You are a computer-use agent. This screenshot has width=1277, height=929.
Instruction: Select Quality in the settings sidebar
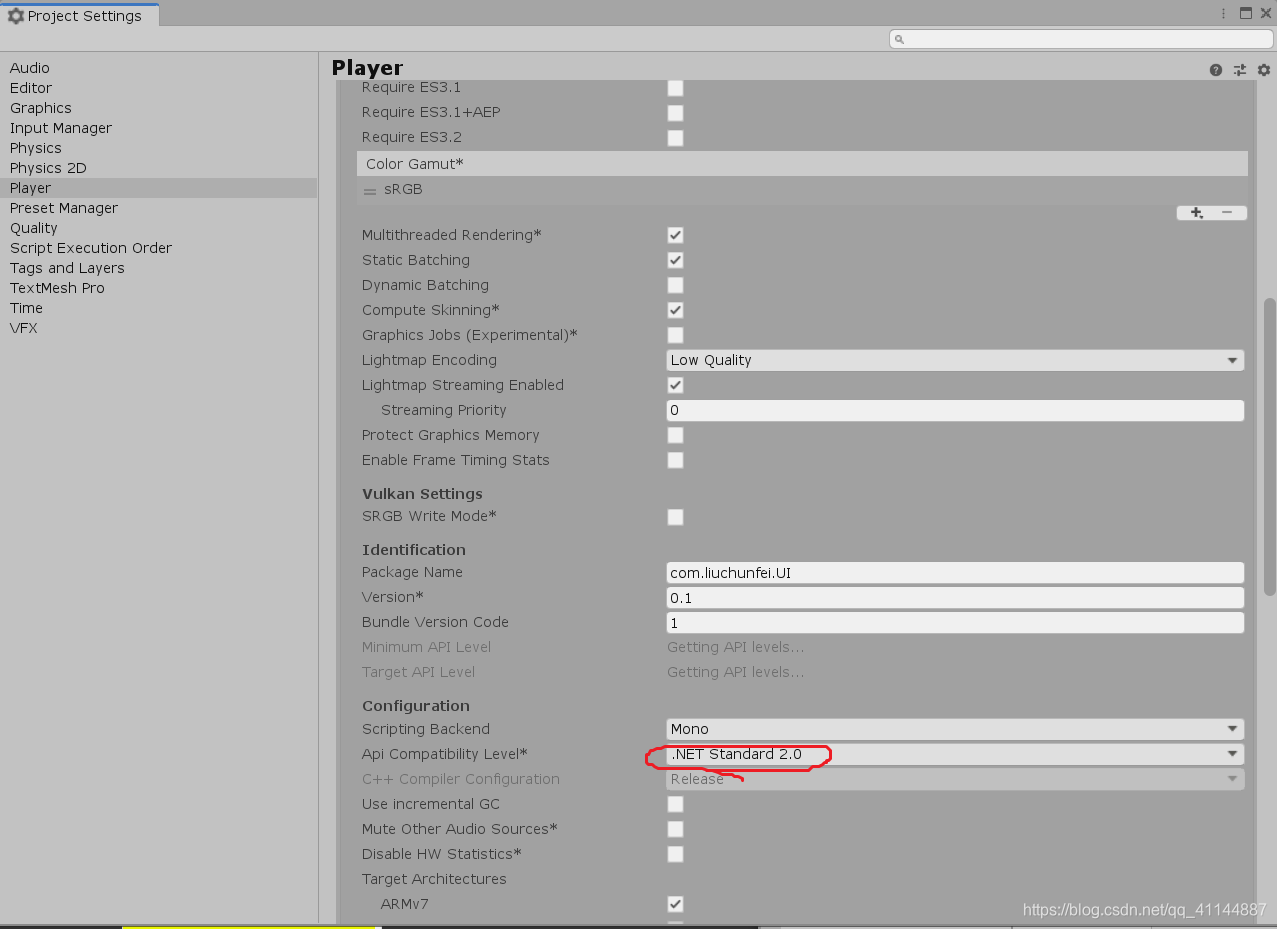point(33,228)
